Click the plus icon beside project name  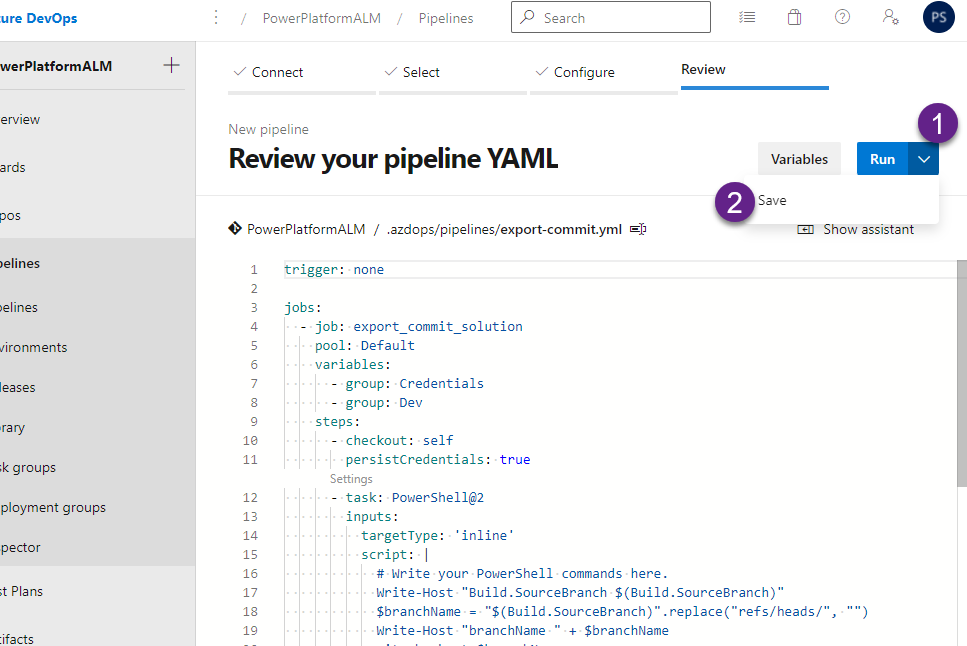[x=171, y=66]
